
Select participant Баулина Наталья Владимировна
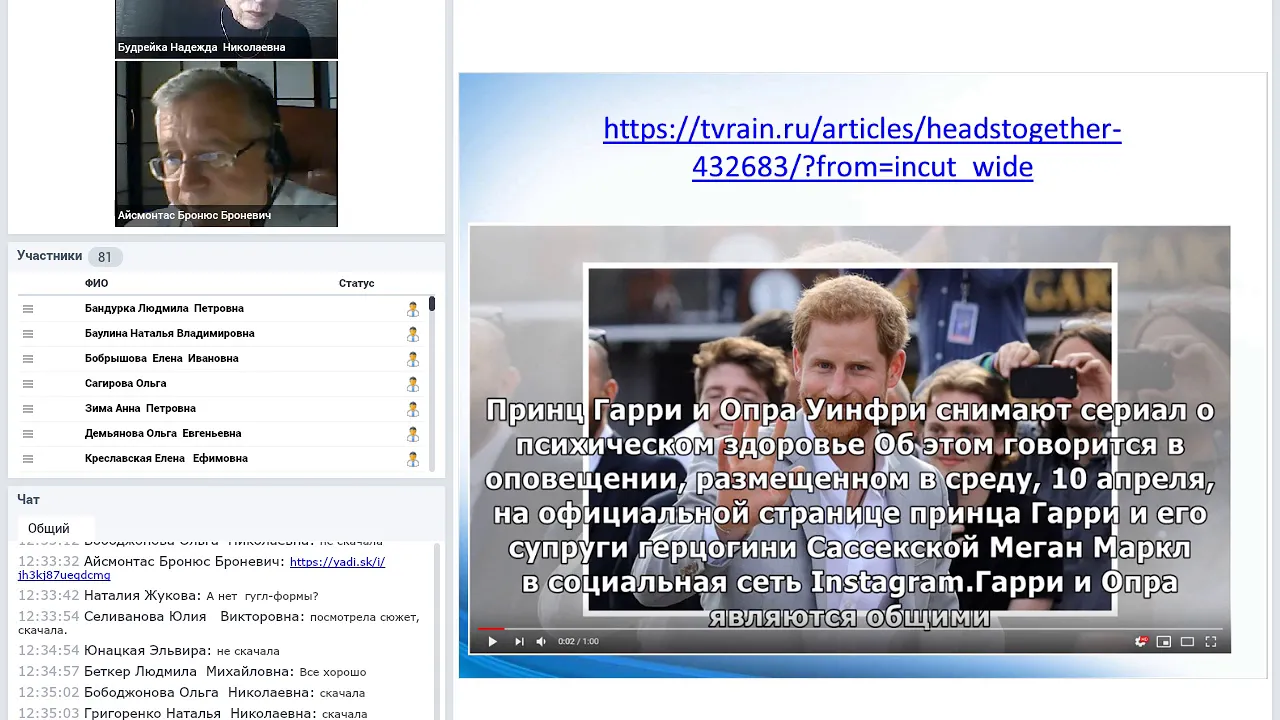(x=170, y=333)
